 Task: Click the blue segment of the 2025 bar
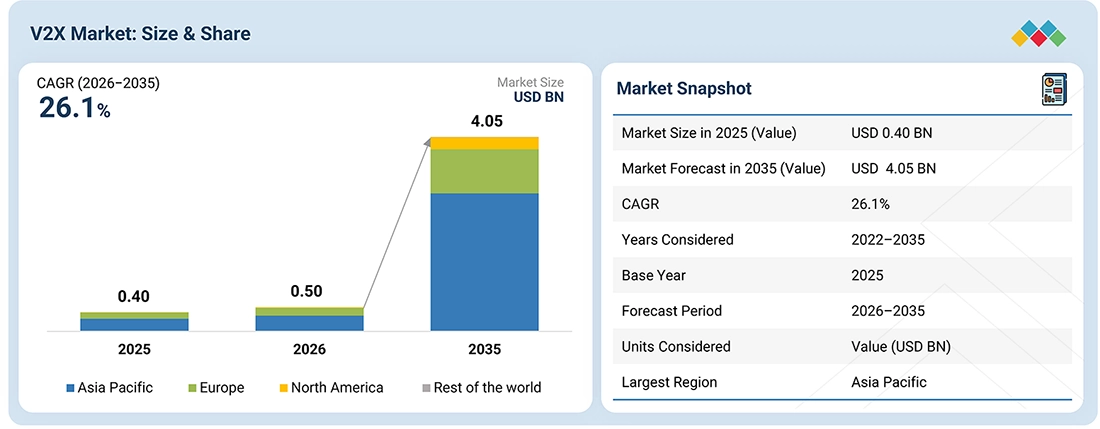134,325
